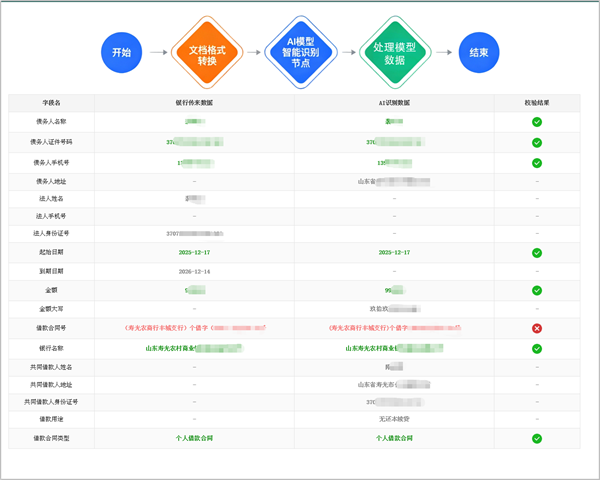Click the green check for 借款合同类型
600x480 pixels.
coord(537,438)
